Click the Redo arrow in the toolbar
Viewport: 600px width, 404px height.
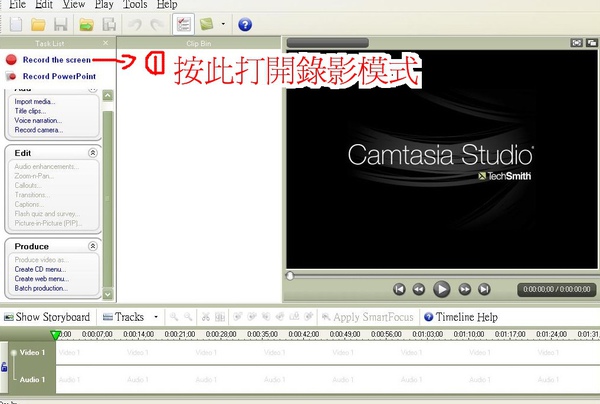157,24
